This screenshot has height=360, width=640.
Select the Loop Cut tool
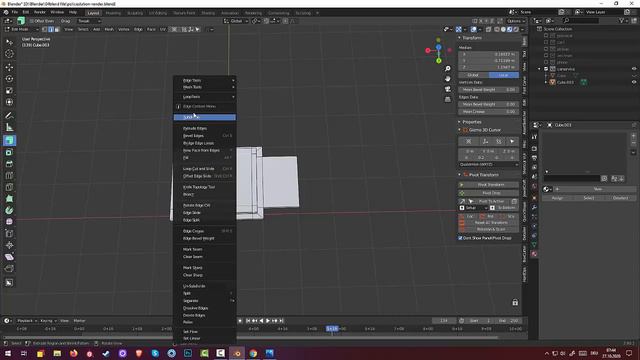pyautogui.click(x=9, y=176)
